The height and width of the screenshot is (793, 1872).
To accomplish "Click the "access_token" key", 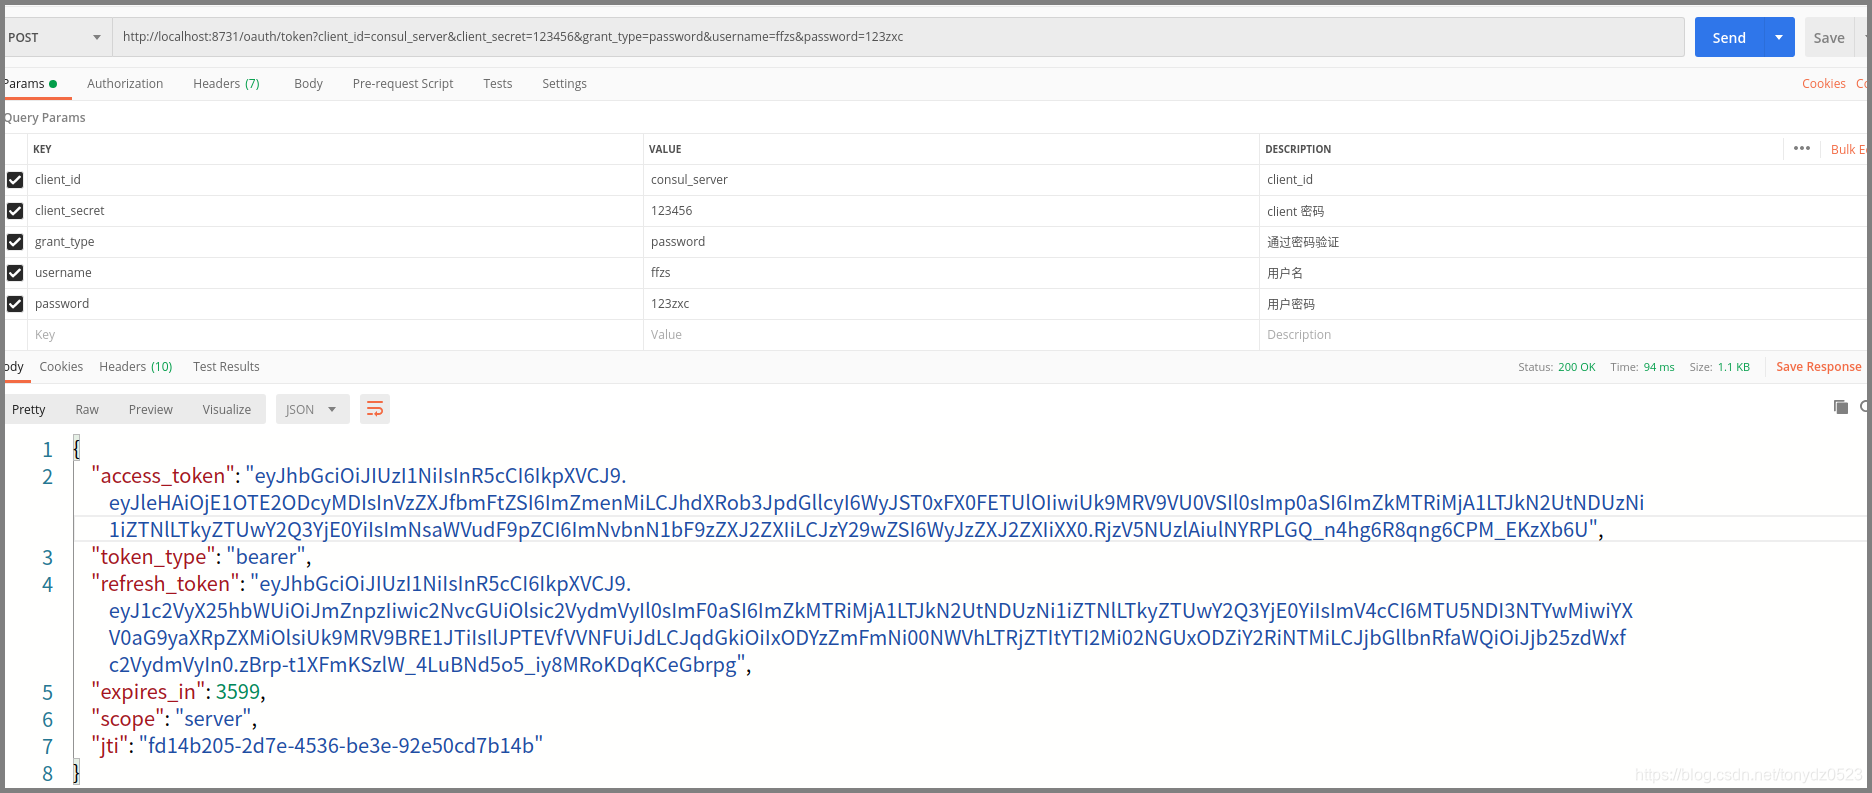I will 163,476.
